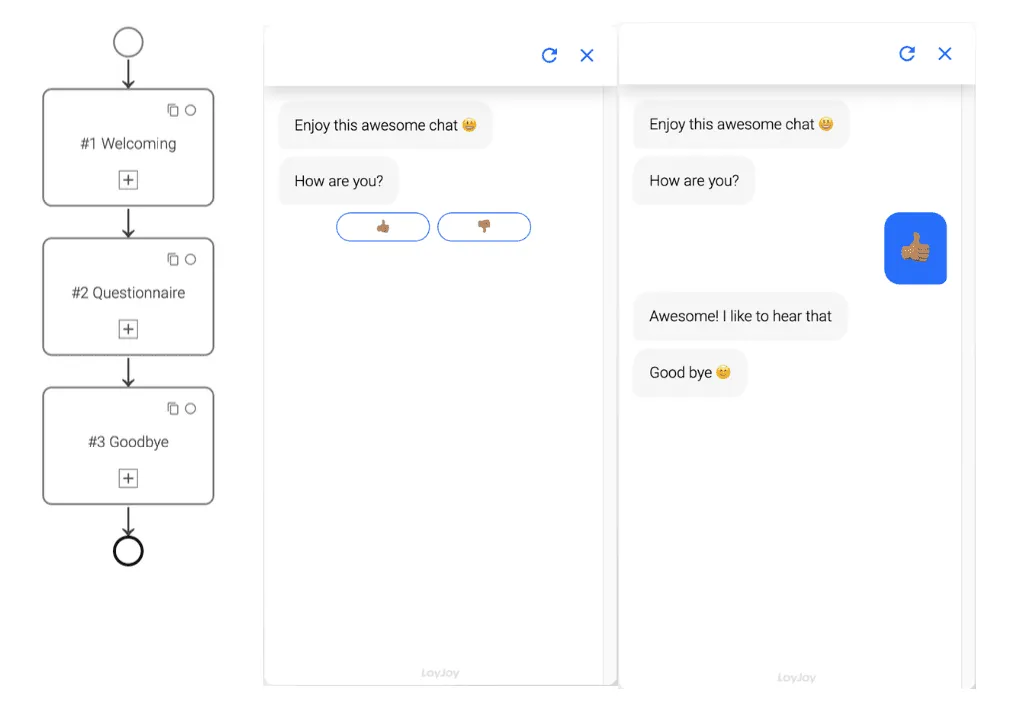
Task: Close the left chat preview
Action: point(587,55)
